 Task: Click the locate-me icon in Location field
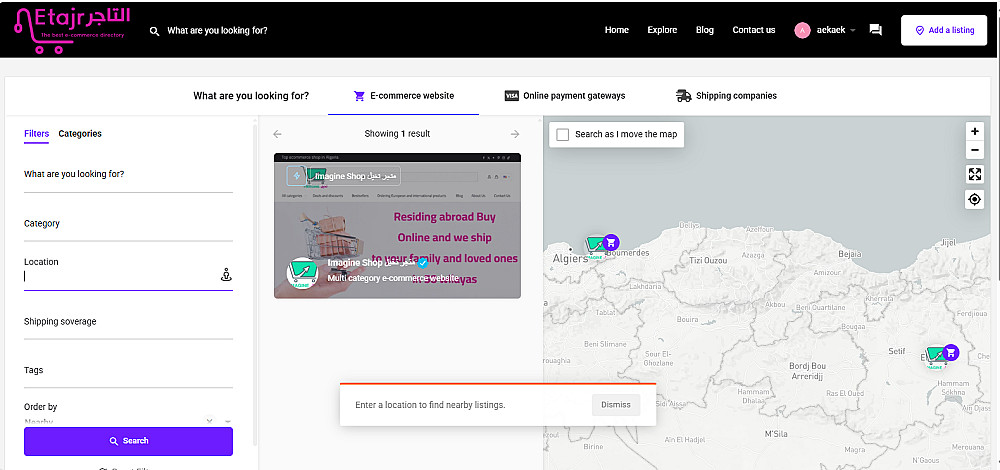tap(225, 275)
